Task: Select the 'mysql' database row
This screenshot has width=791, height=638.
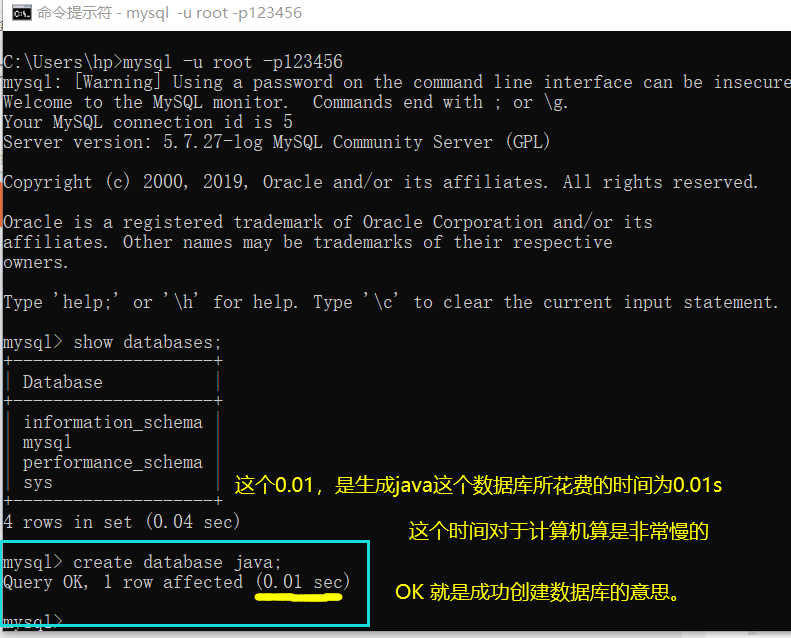Action: [47, 442]
